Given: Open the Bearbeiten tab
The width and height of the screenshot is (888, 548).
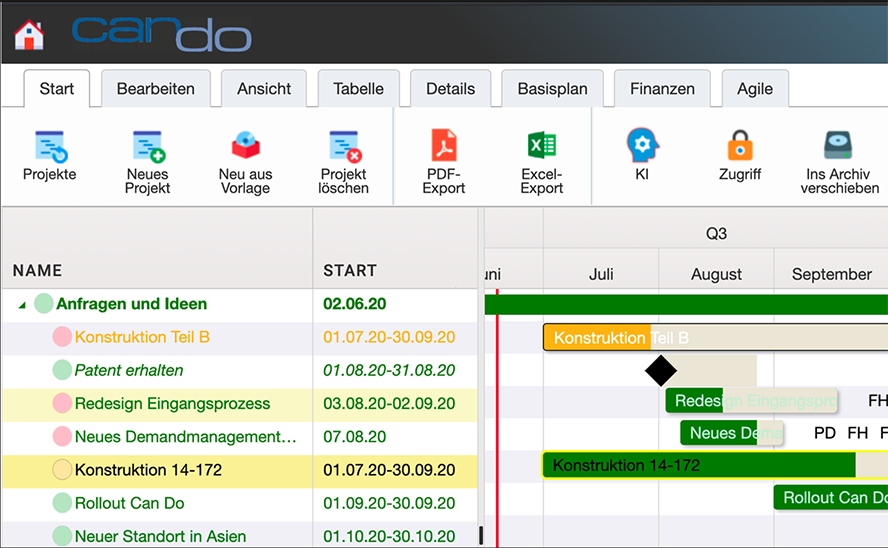Looking at the screenshot, I should point(156,88).
